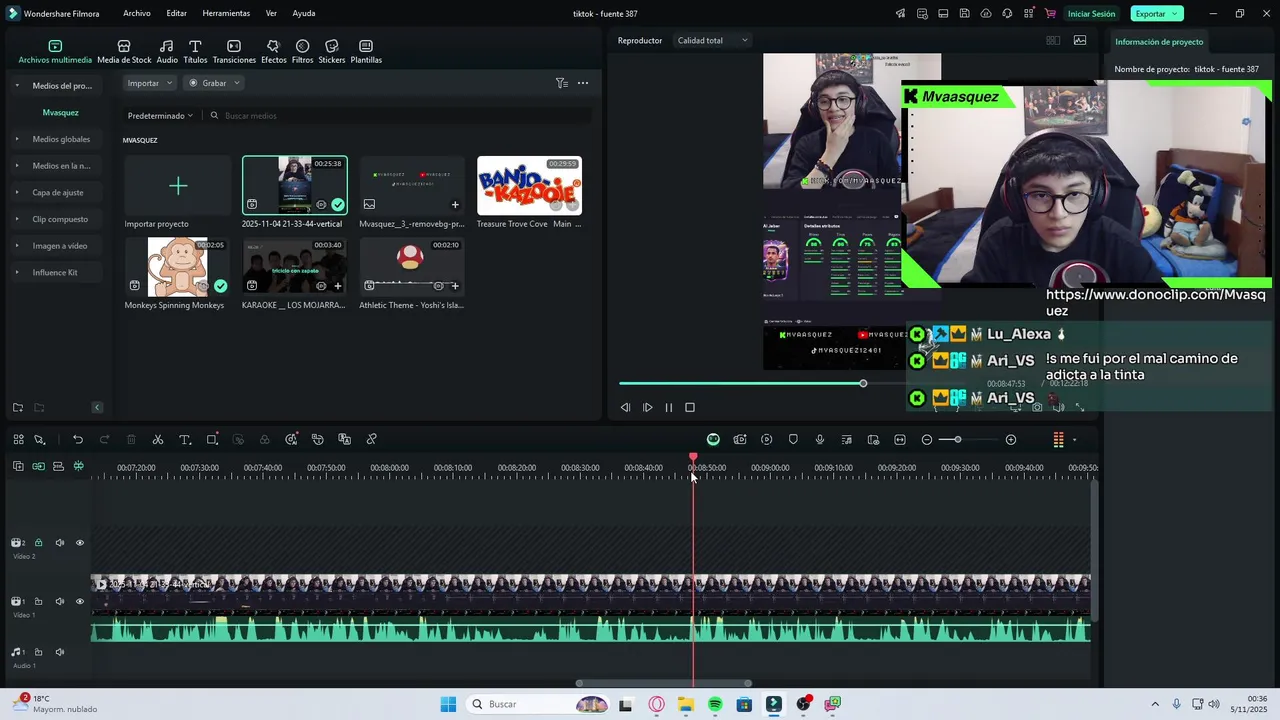The width and height of the screenshot is (1280, 720).
Task: Select the Monkeys Spinning Monkeys clip thumbnail
Action: [x=177, y=267]
